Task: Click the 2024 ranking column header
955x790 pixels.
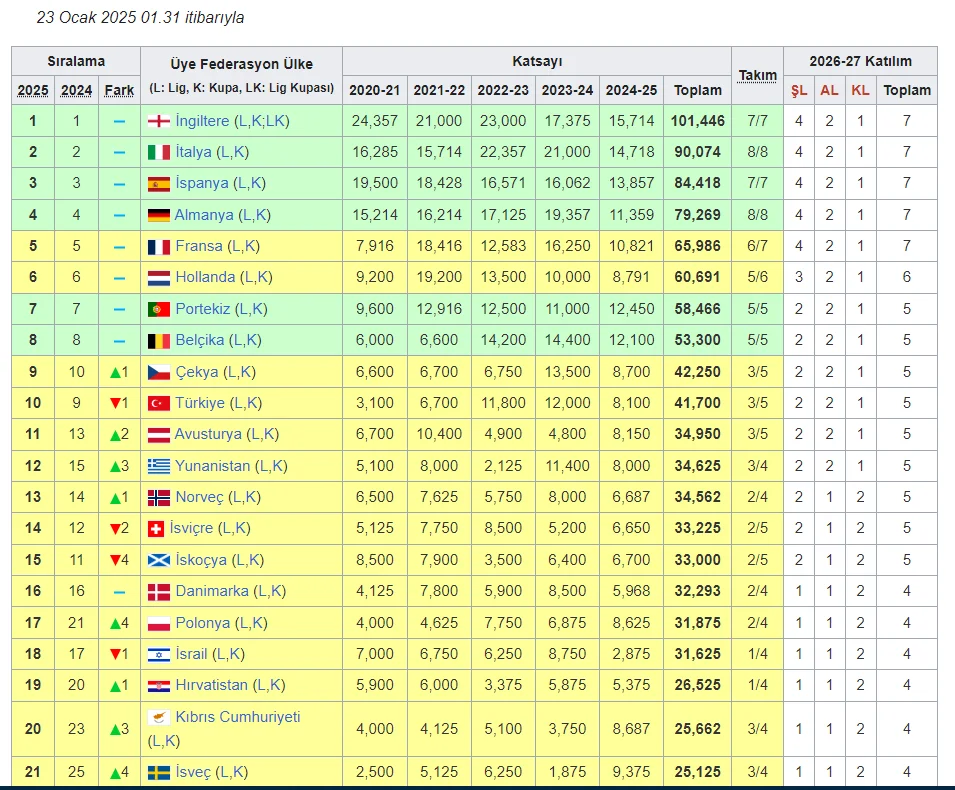Action: [77, 90]
